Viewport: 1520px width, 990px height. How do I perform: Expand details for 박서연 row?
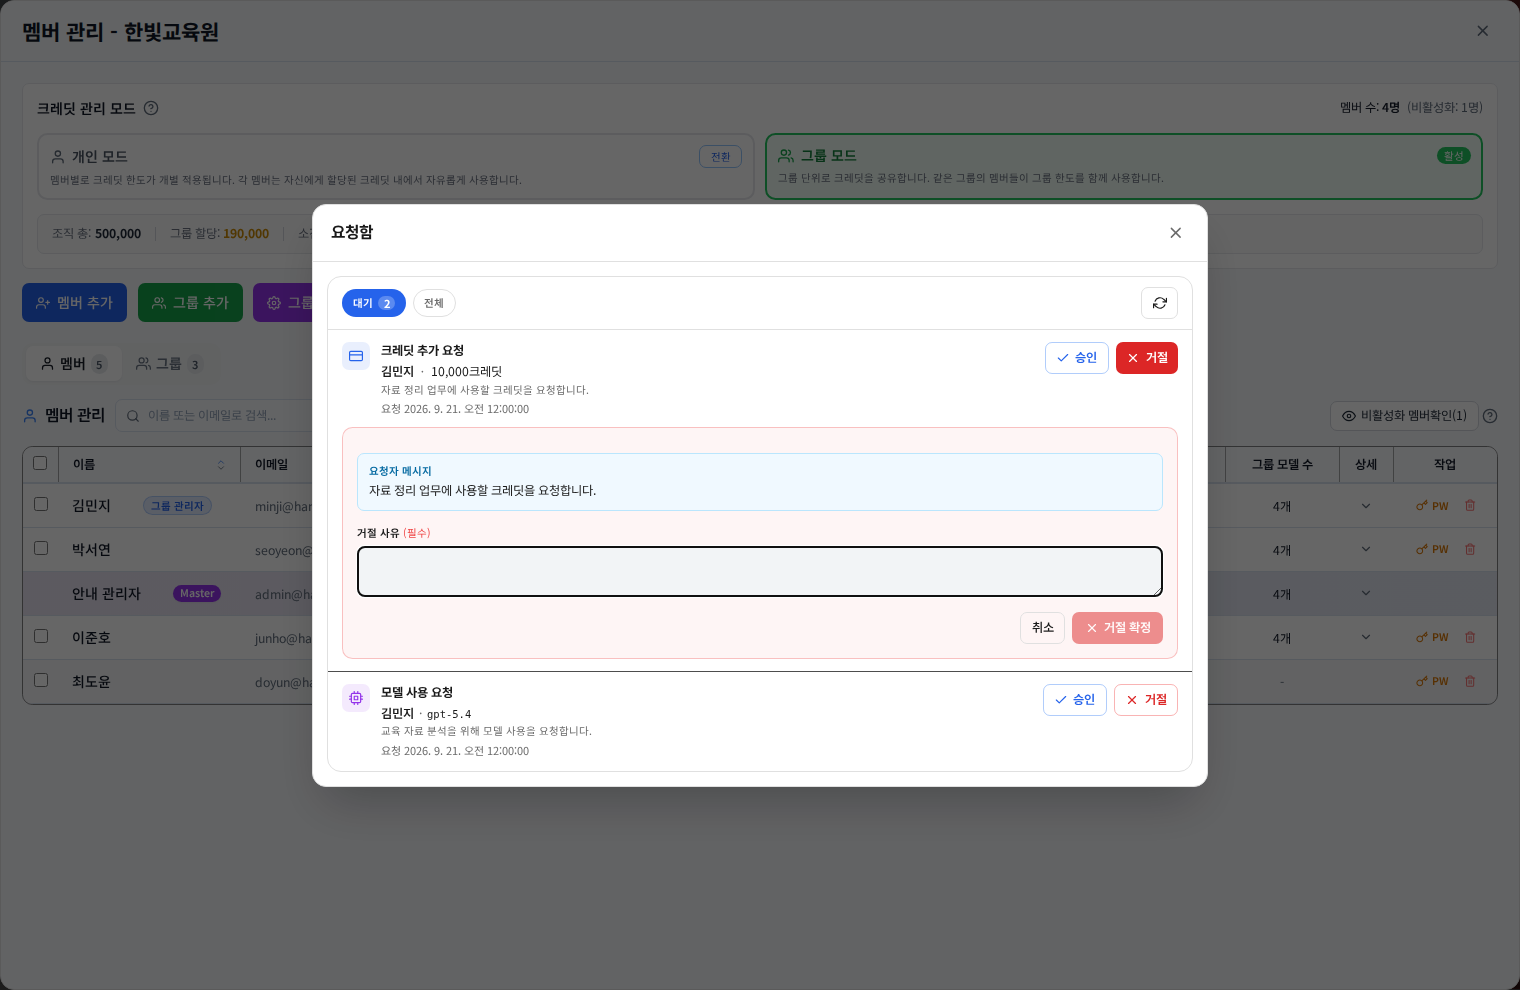[1366, 550]
